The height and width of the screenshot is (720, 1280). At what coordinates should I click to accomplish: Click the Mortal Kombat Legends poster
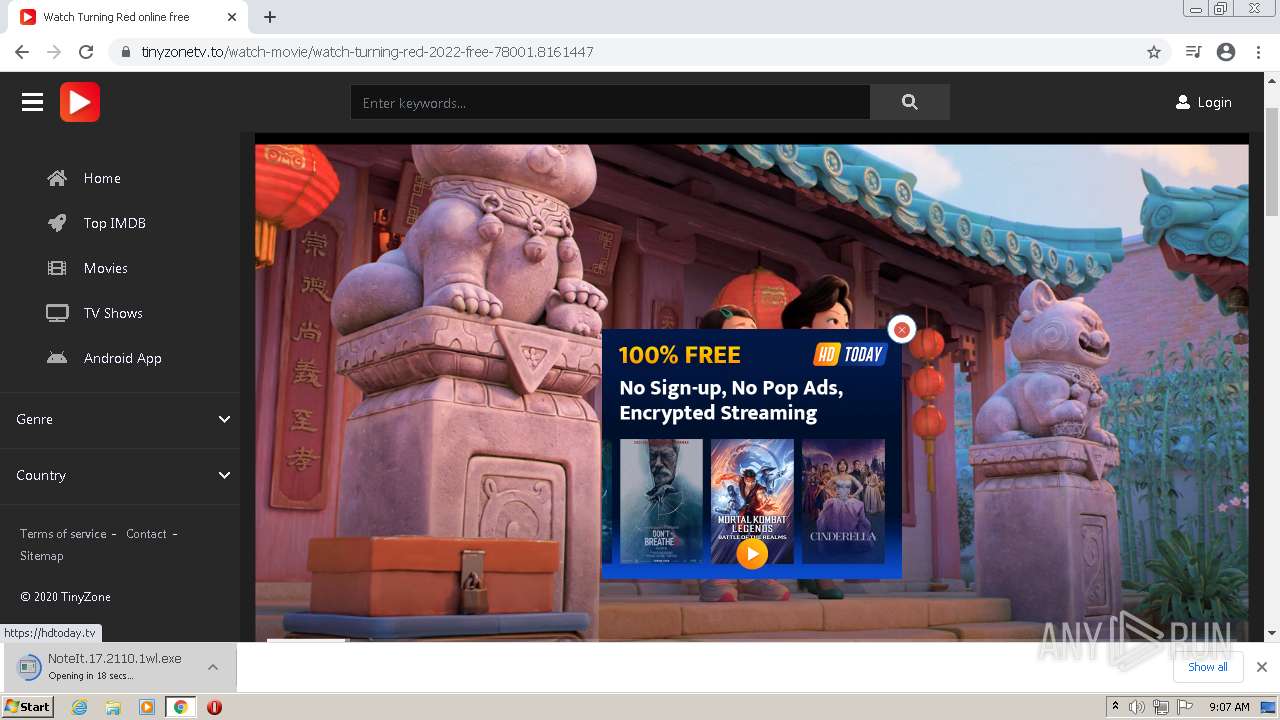click(x=752, y=501)
